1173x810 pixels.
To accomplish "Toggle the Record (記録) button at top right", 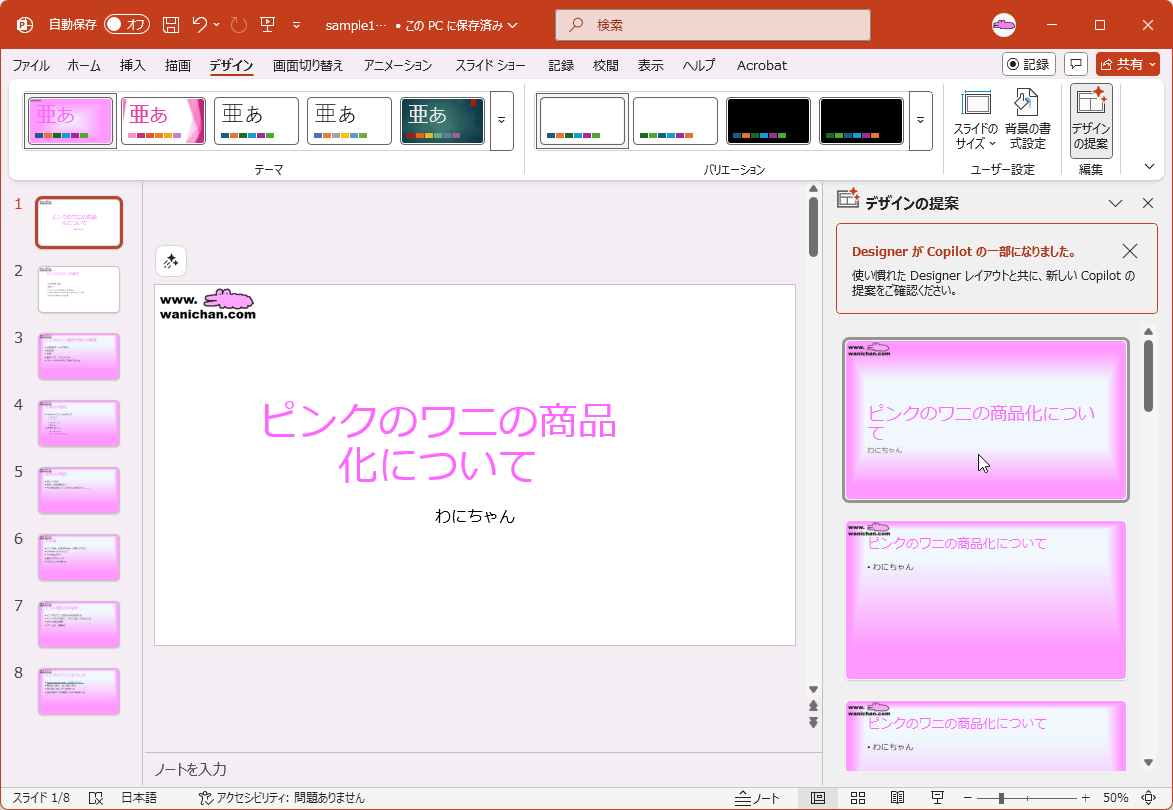I will click(x=1029, y=64).
